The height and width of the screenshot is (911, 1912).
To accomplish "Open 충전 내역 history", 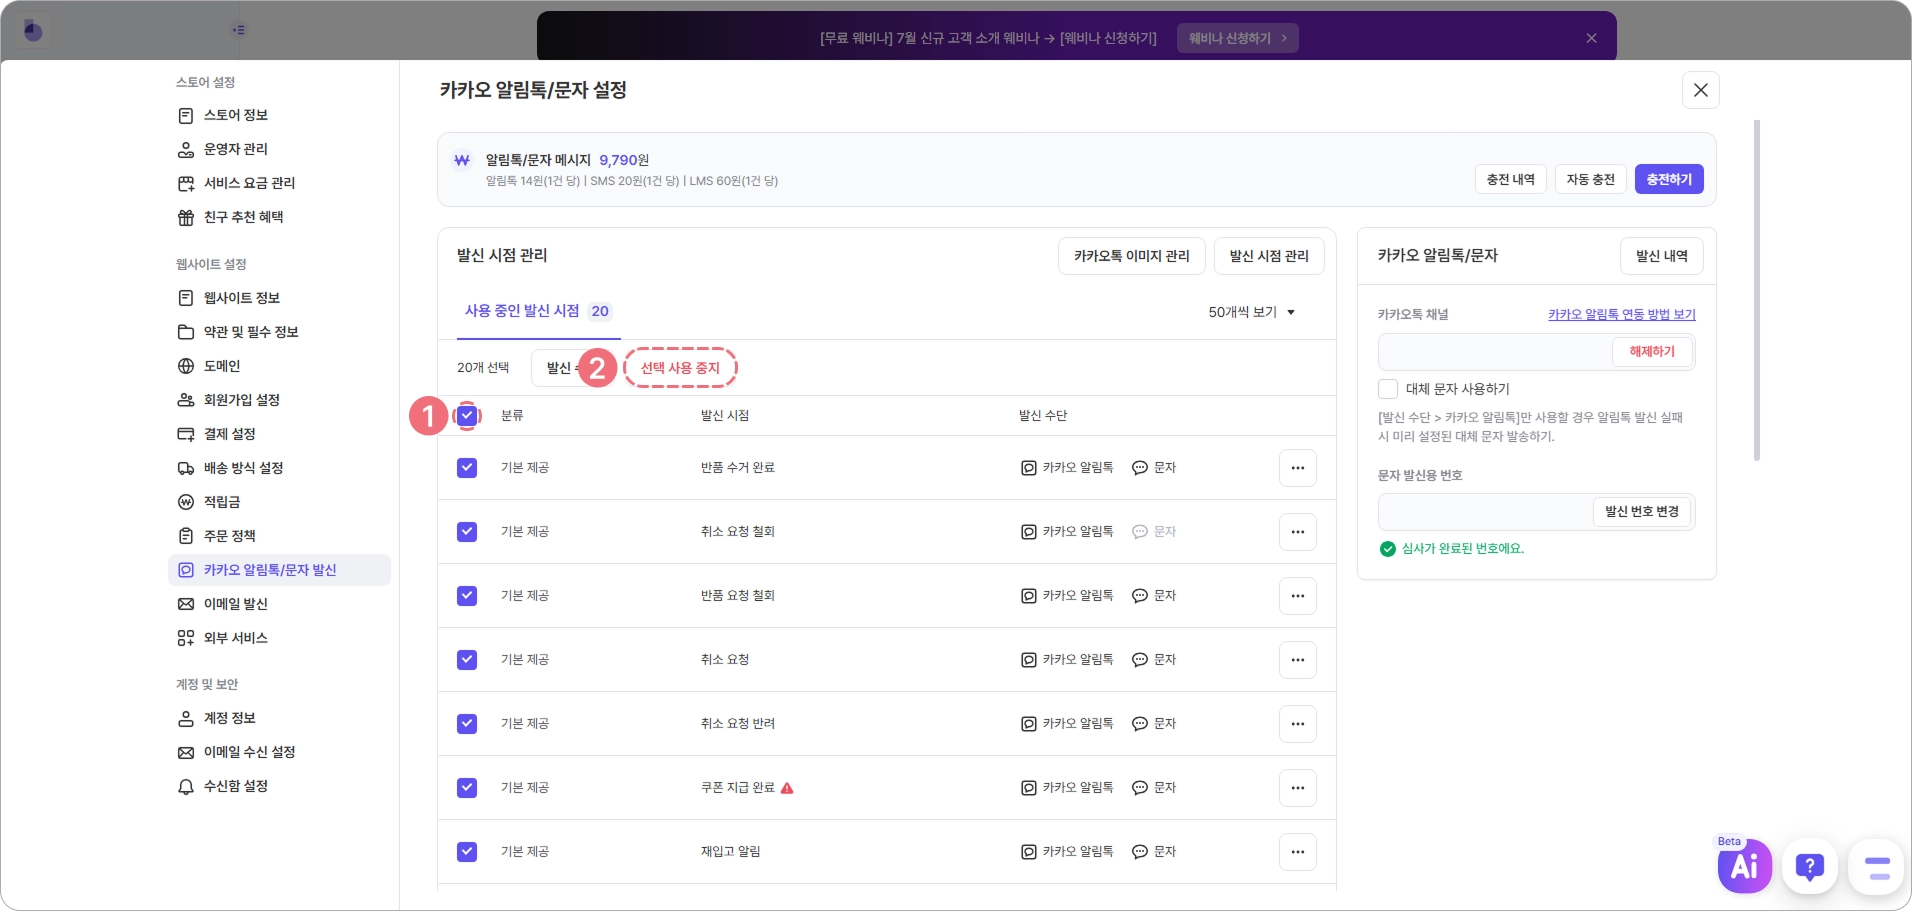I will [x=1510, y=179].
